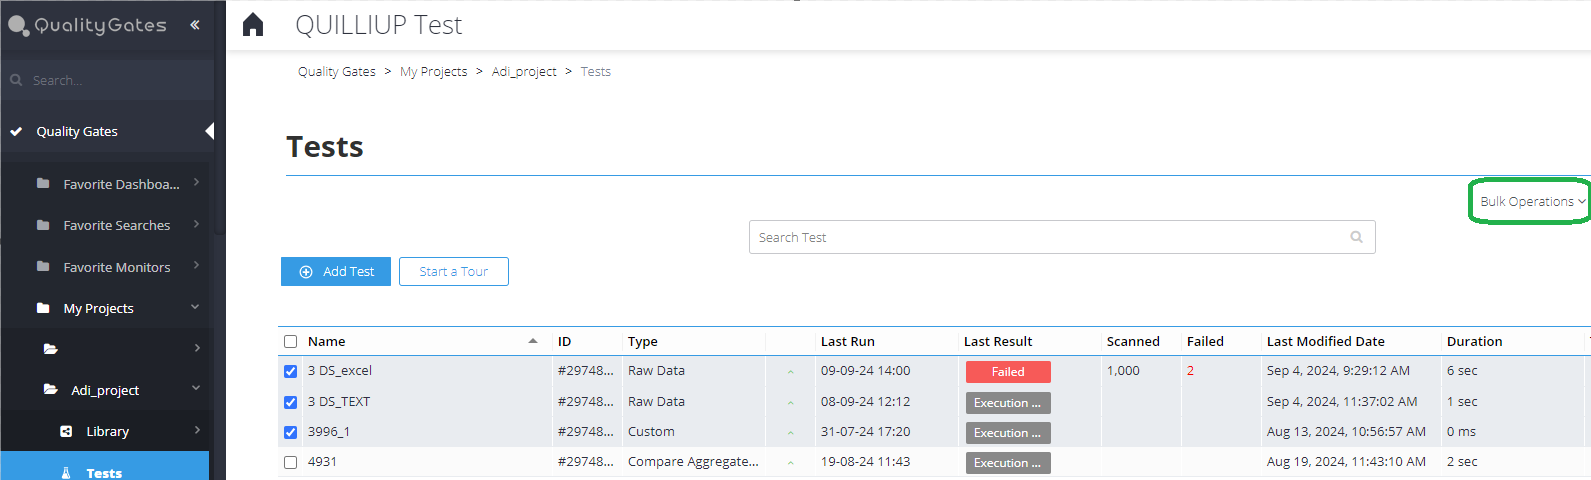Screen dimensions: 1591x480
Task: Click the home icon
Action: point(253,24)
